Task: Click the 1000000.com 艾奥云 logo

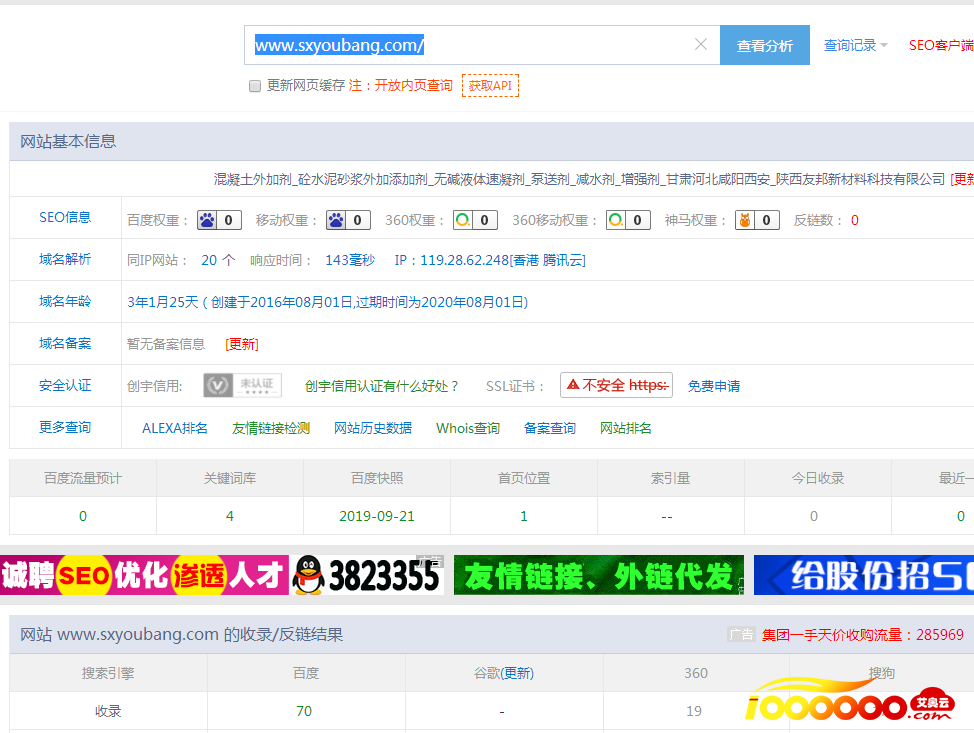Action: coord(850,701)
